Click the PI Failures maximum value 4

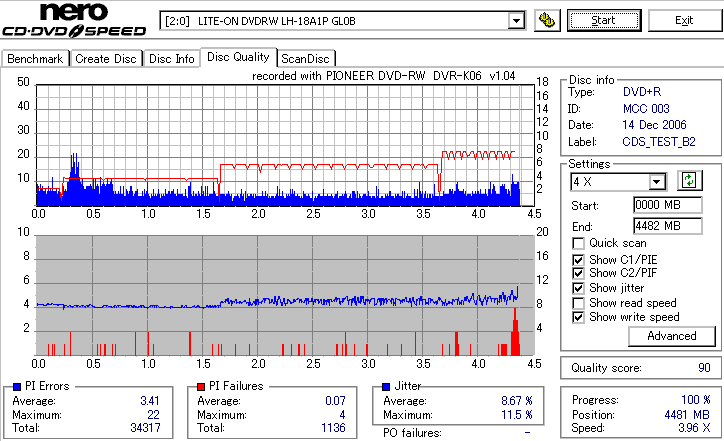342,415
